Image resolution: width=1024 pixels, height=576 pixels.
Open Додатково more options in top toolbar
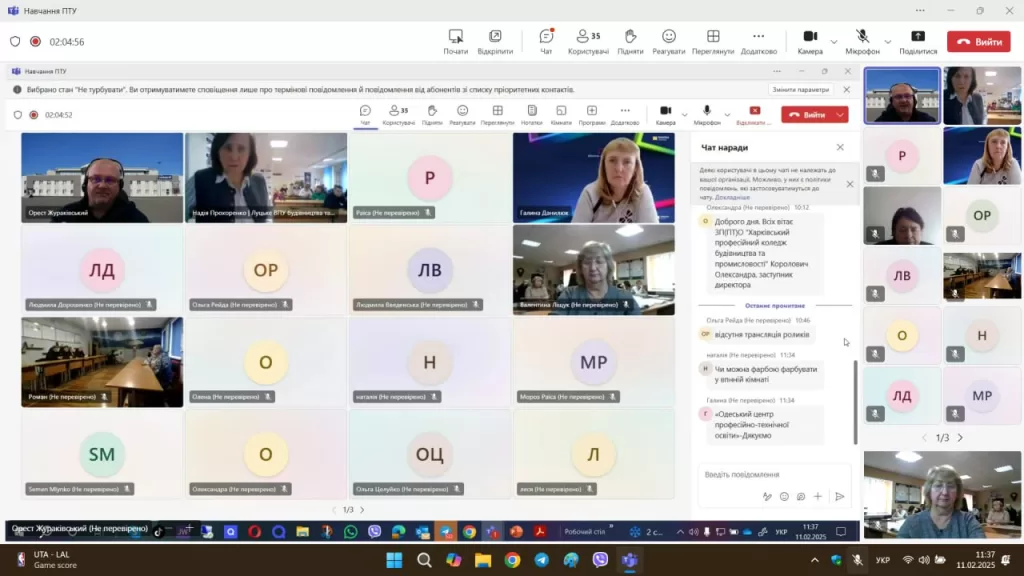[x=758, y=41]
